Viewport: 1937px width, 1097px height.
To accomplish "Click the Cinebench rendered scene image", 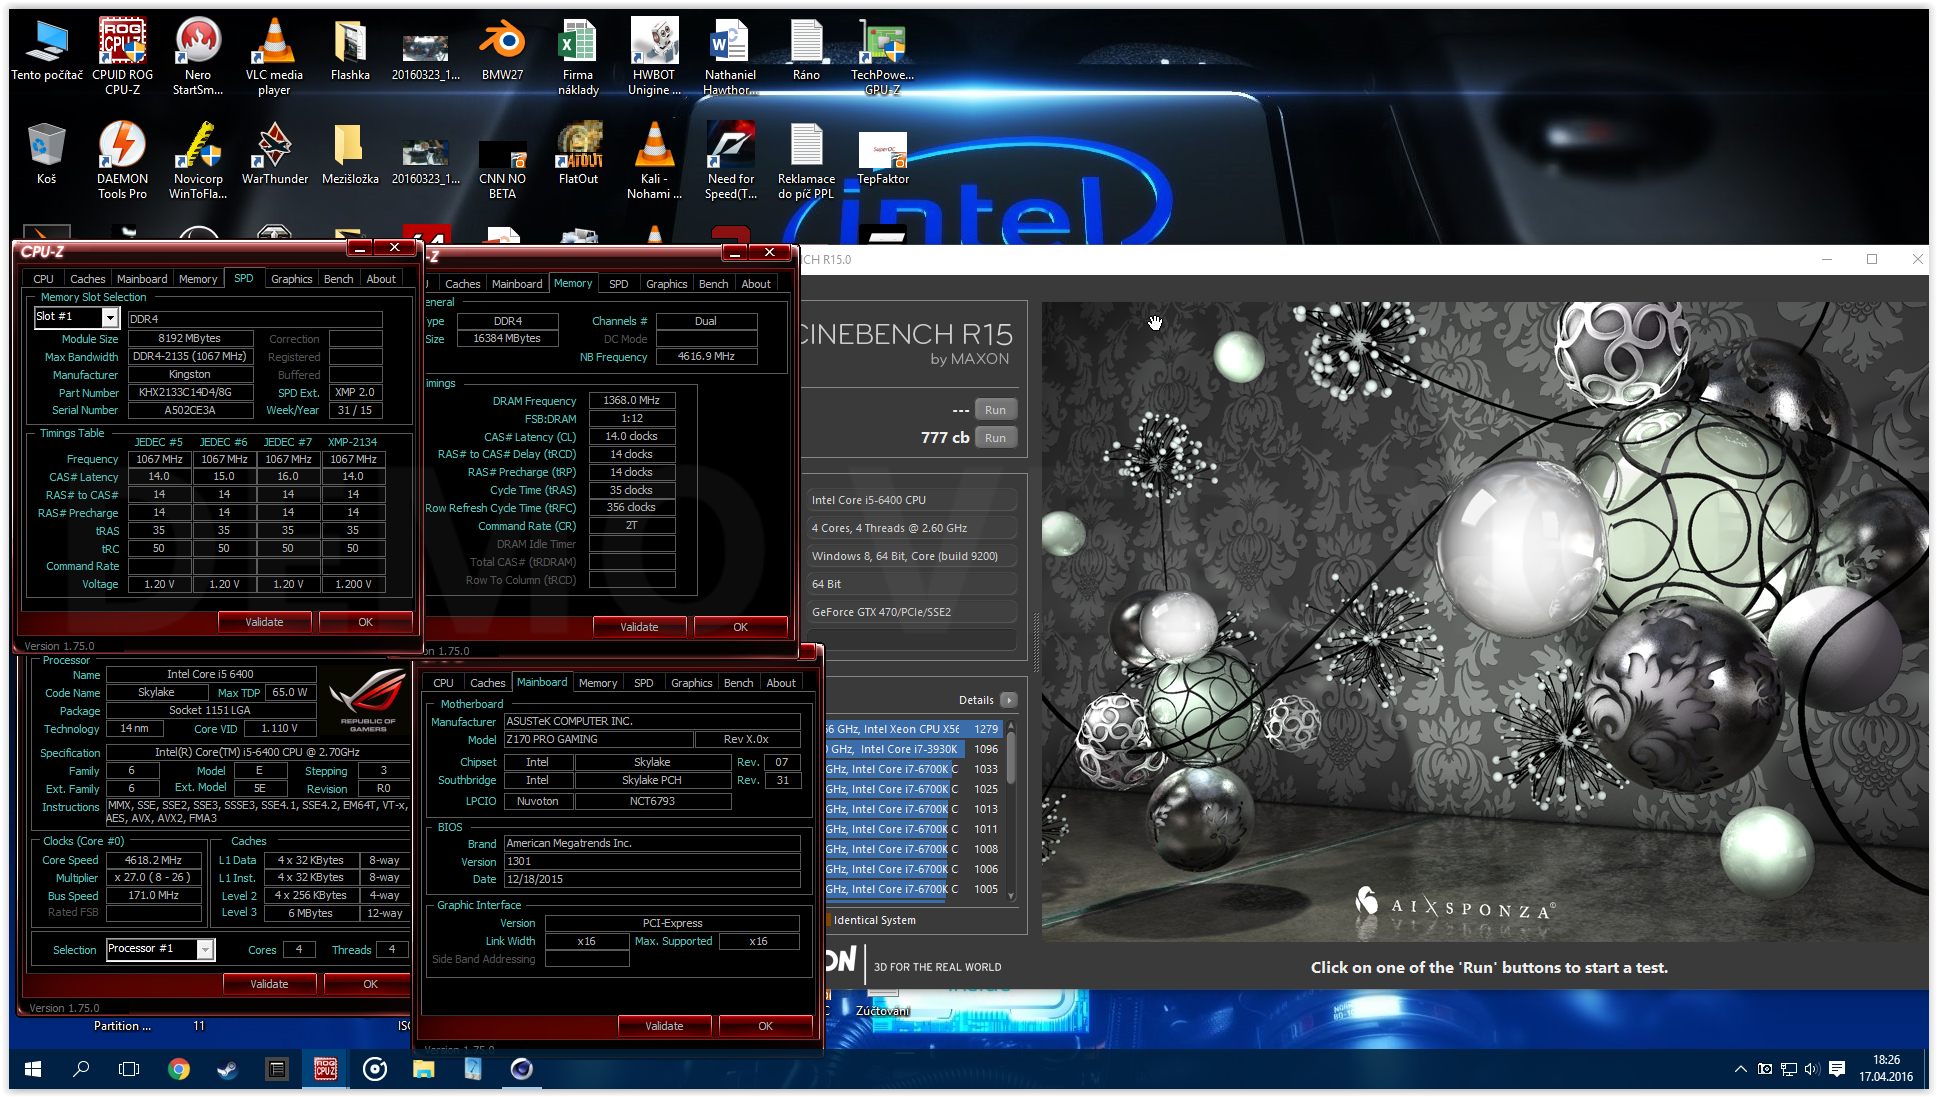I will (x=1485, y=620).
